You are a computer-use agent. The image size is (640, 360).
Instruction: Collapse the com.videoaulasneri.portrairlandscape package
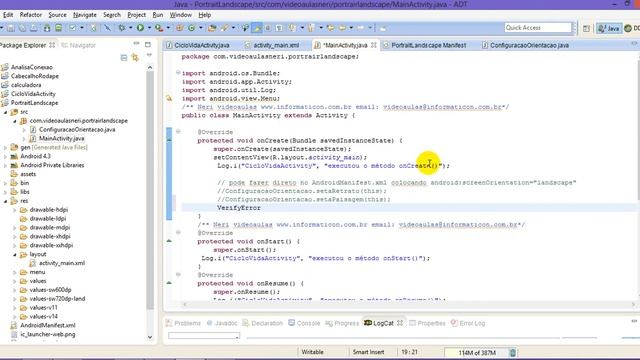[x=15, y=121]
